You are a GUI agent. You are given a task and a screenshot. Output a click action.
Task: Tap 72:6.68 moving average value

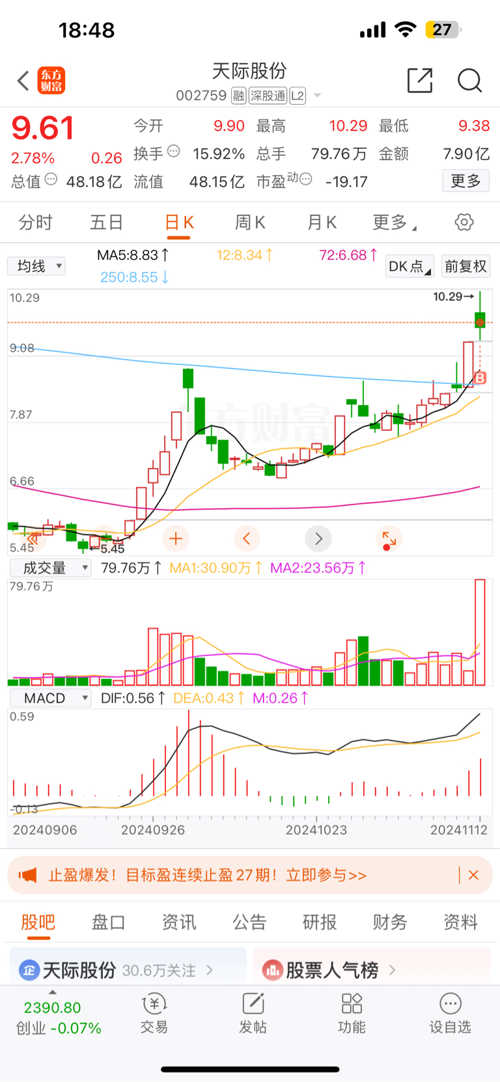pos(348,255)
